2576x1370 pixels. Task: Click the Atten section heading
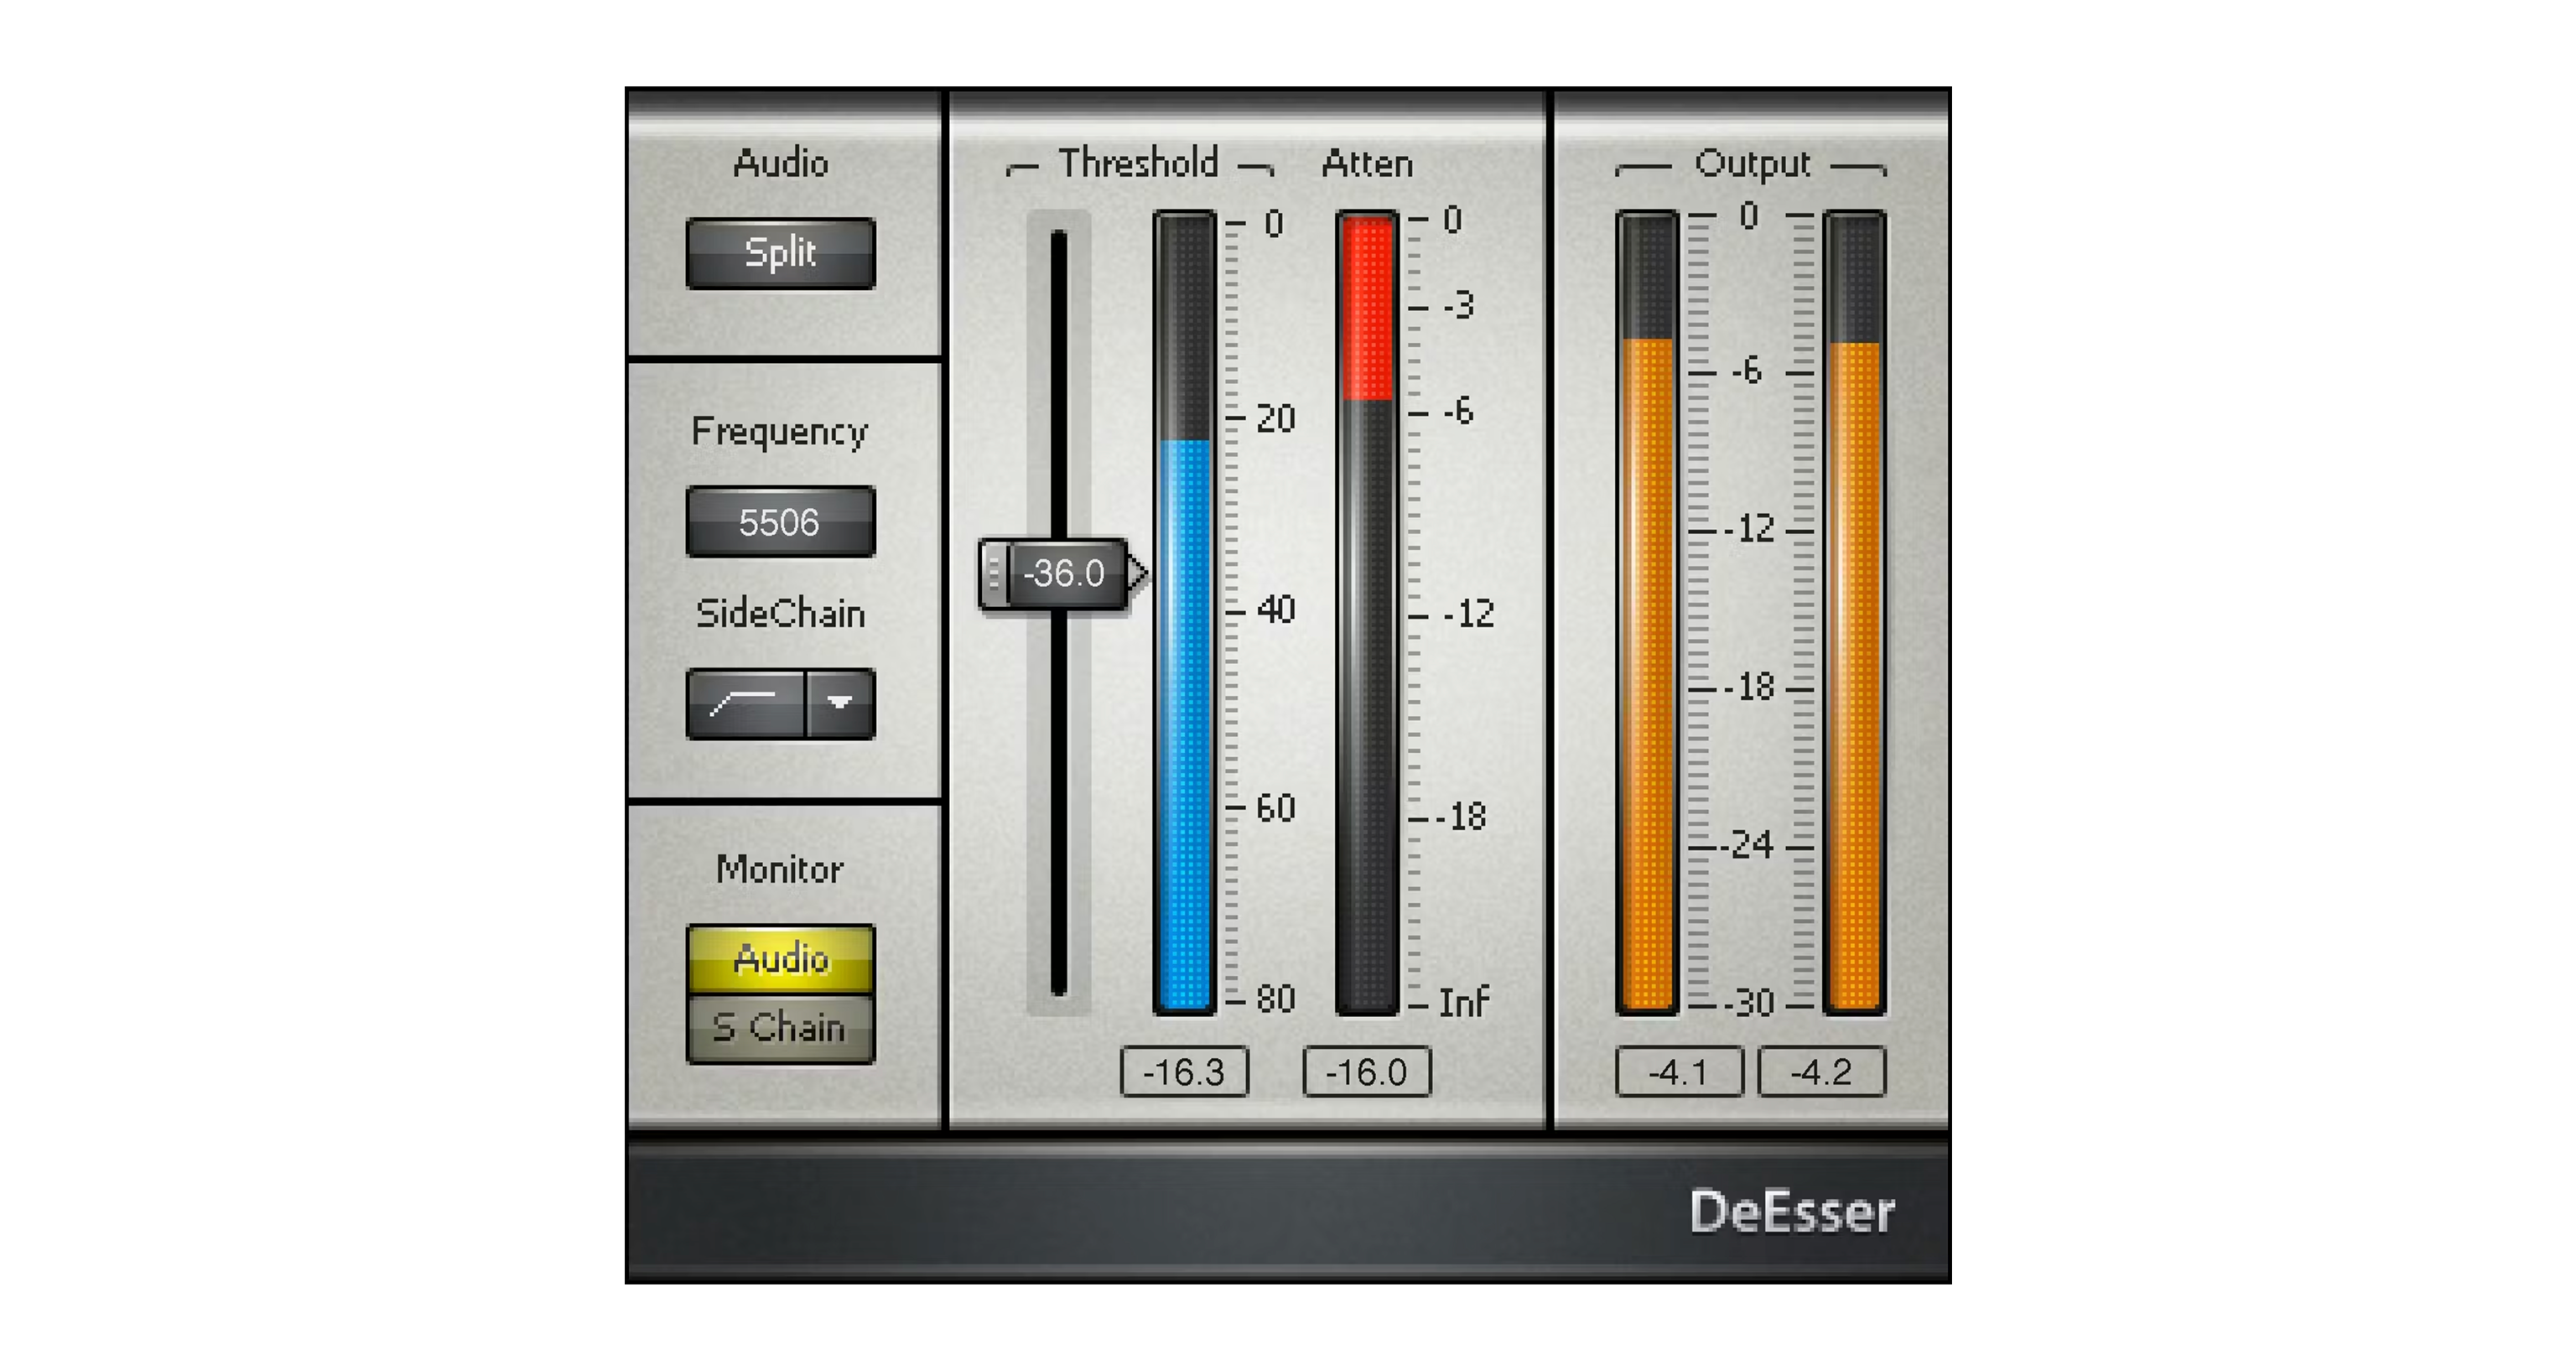pyautogui.click(x=1367, y=163)
